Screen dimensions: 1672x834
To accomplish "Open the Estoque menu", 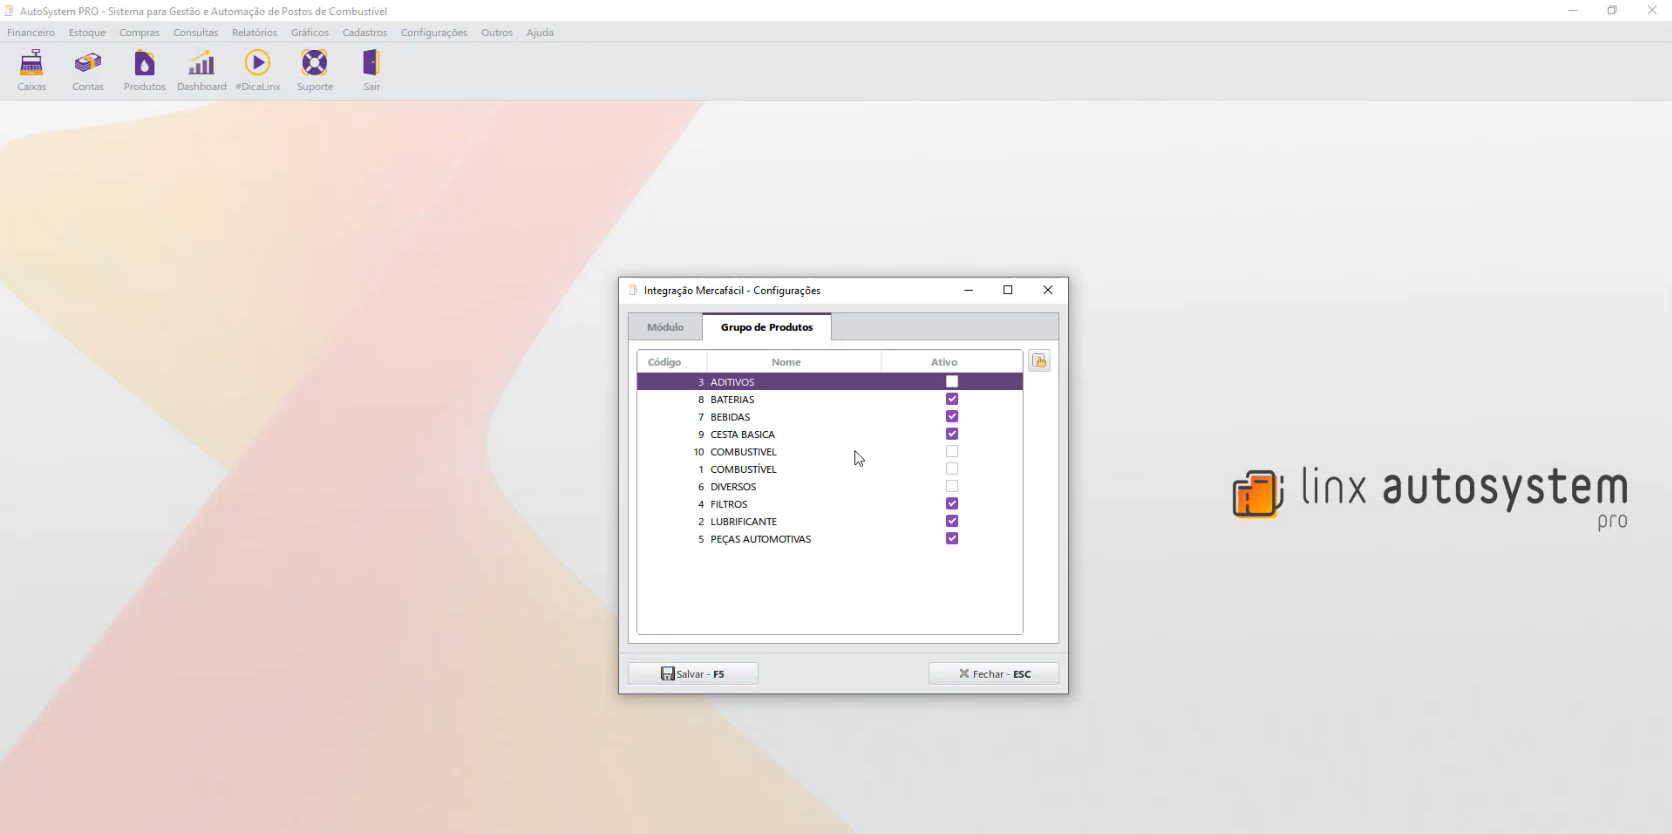I will point(87,32).
